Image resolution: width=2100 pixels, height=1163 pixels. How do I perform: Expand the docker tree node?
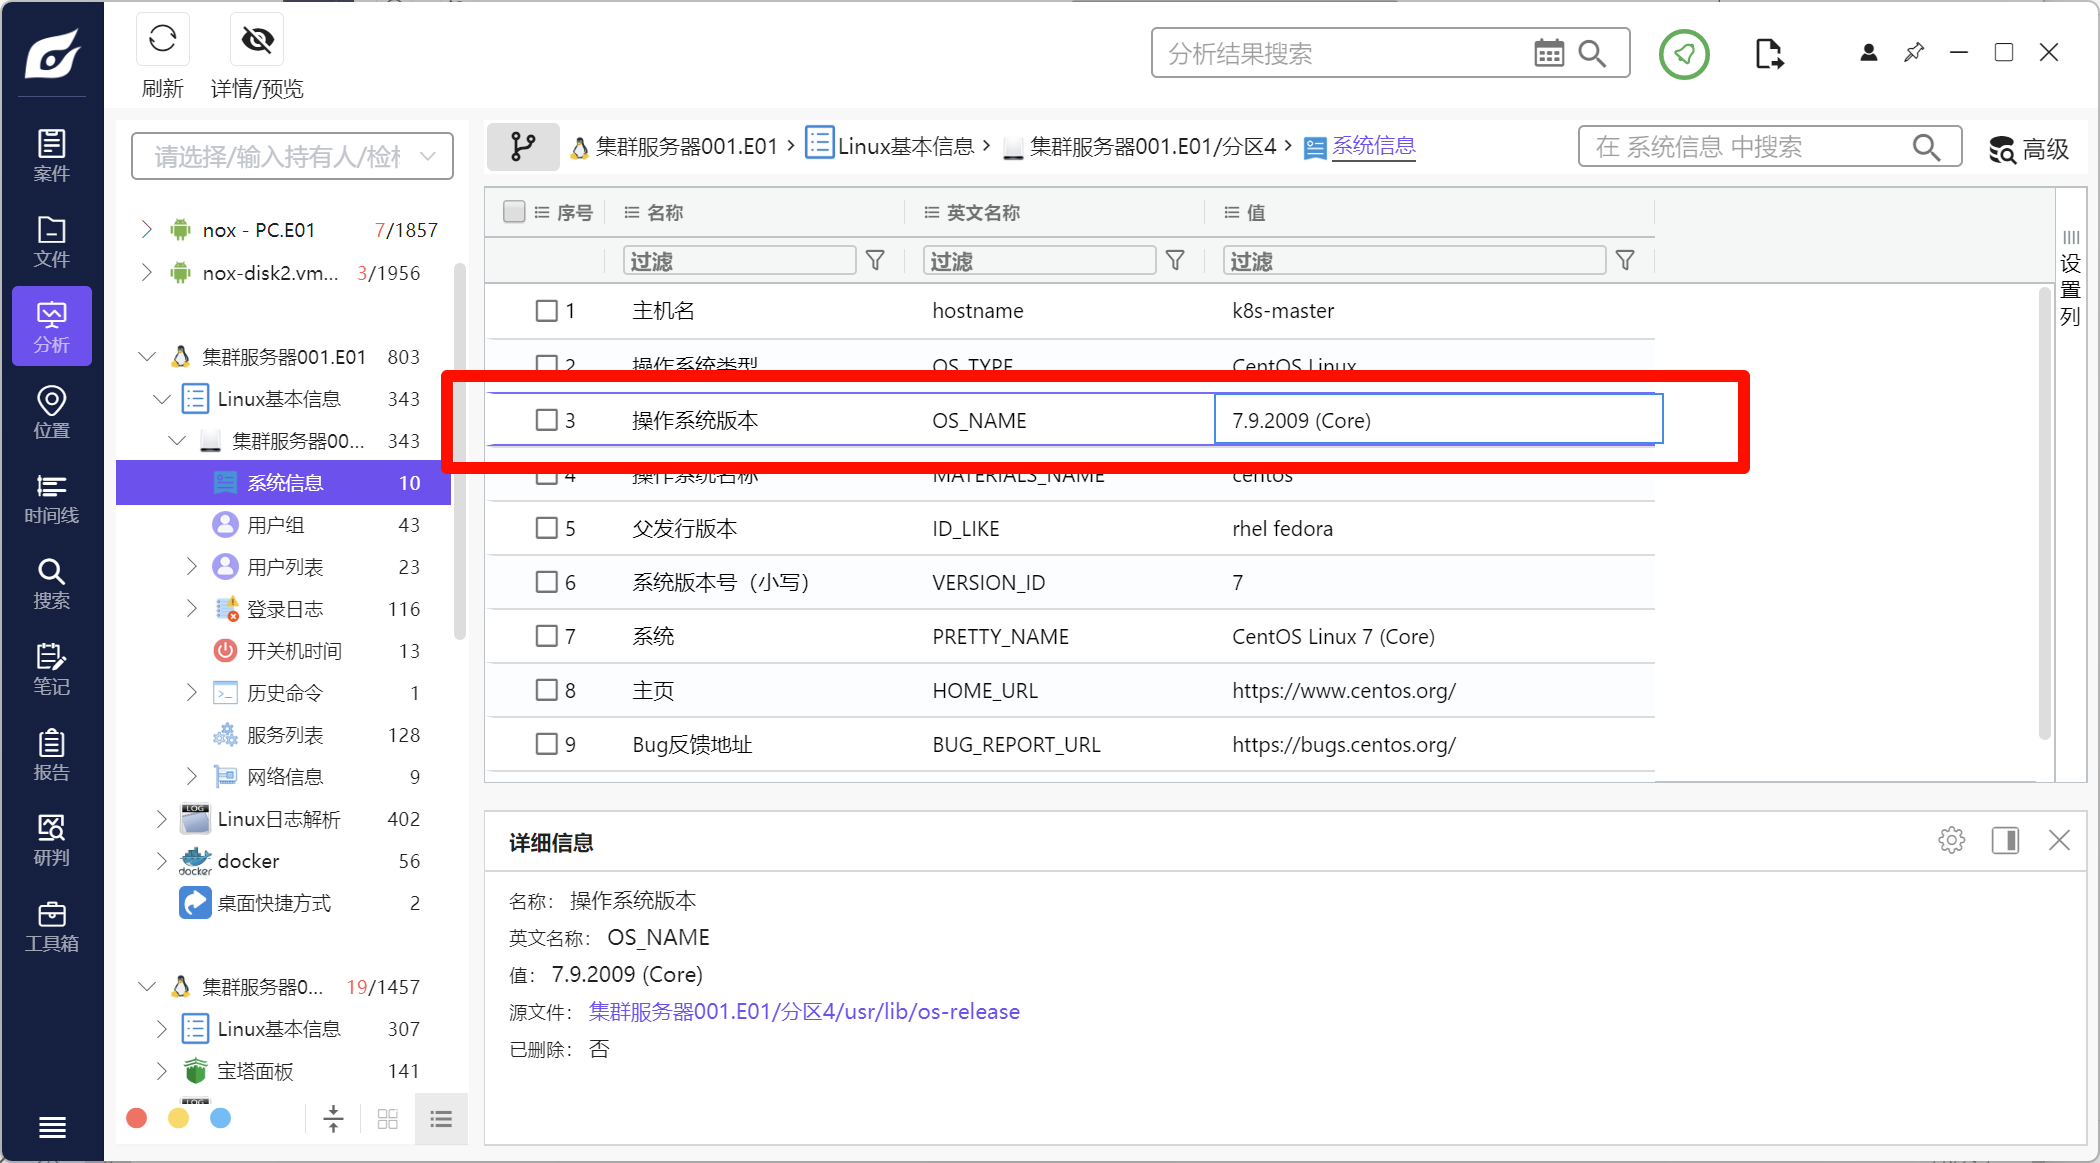pos(162,861)
